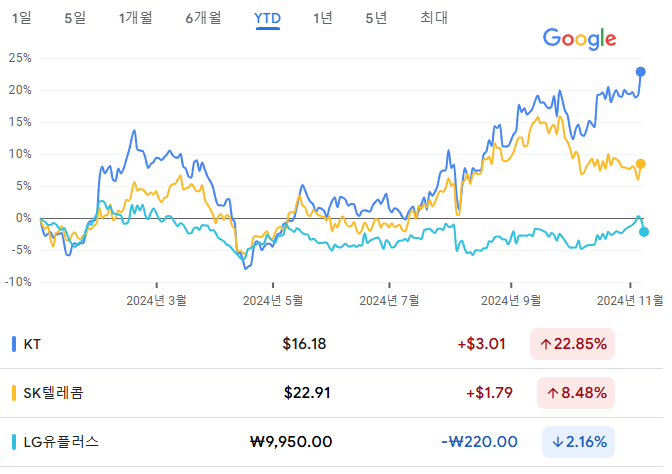
Task: Click the -10% y-axis label
Action: 18,282
